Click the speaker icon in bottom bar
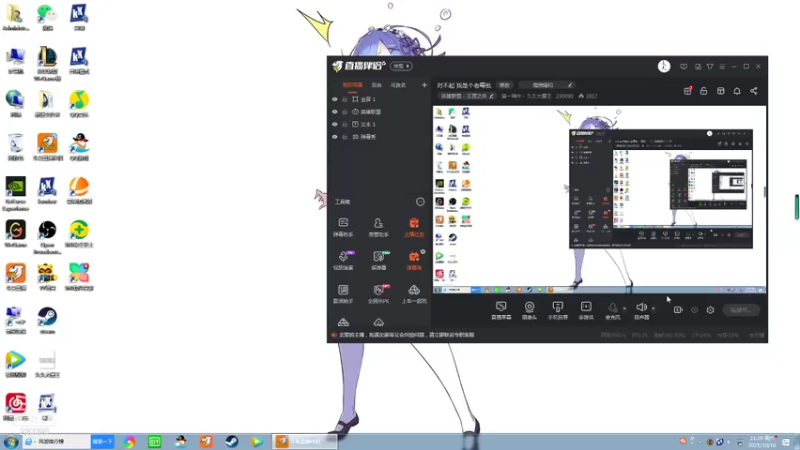Viewport: 800px width, 450px height. tap(641, 307)
